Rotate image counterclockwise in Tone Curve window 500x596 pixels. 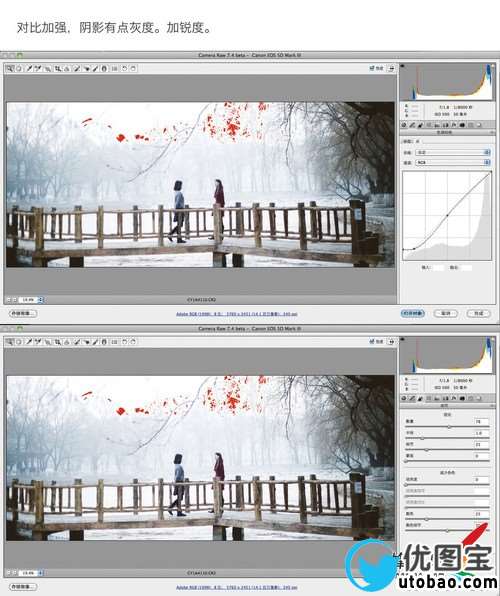point(124,68)
